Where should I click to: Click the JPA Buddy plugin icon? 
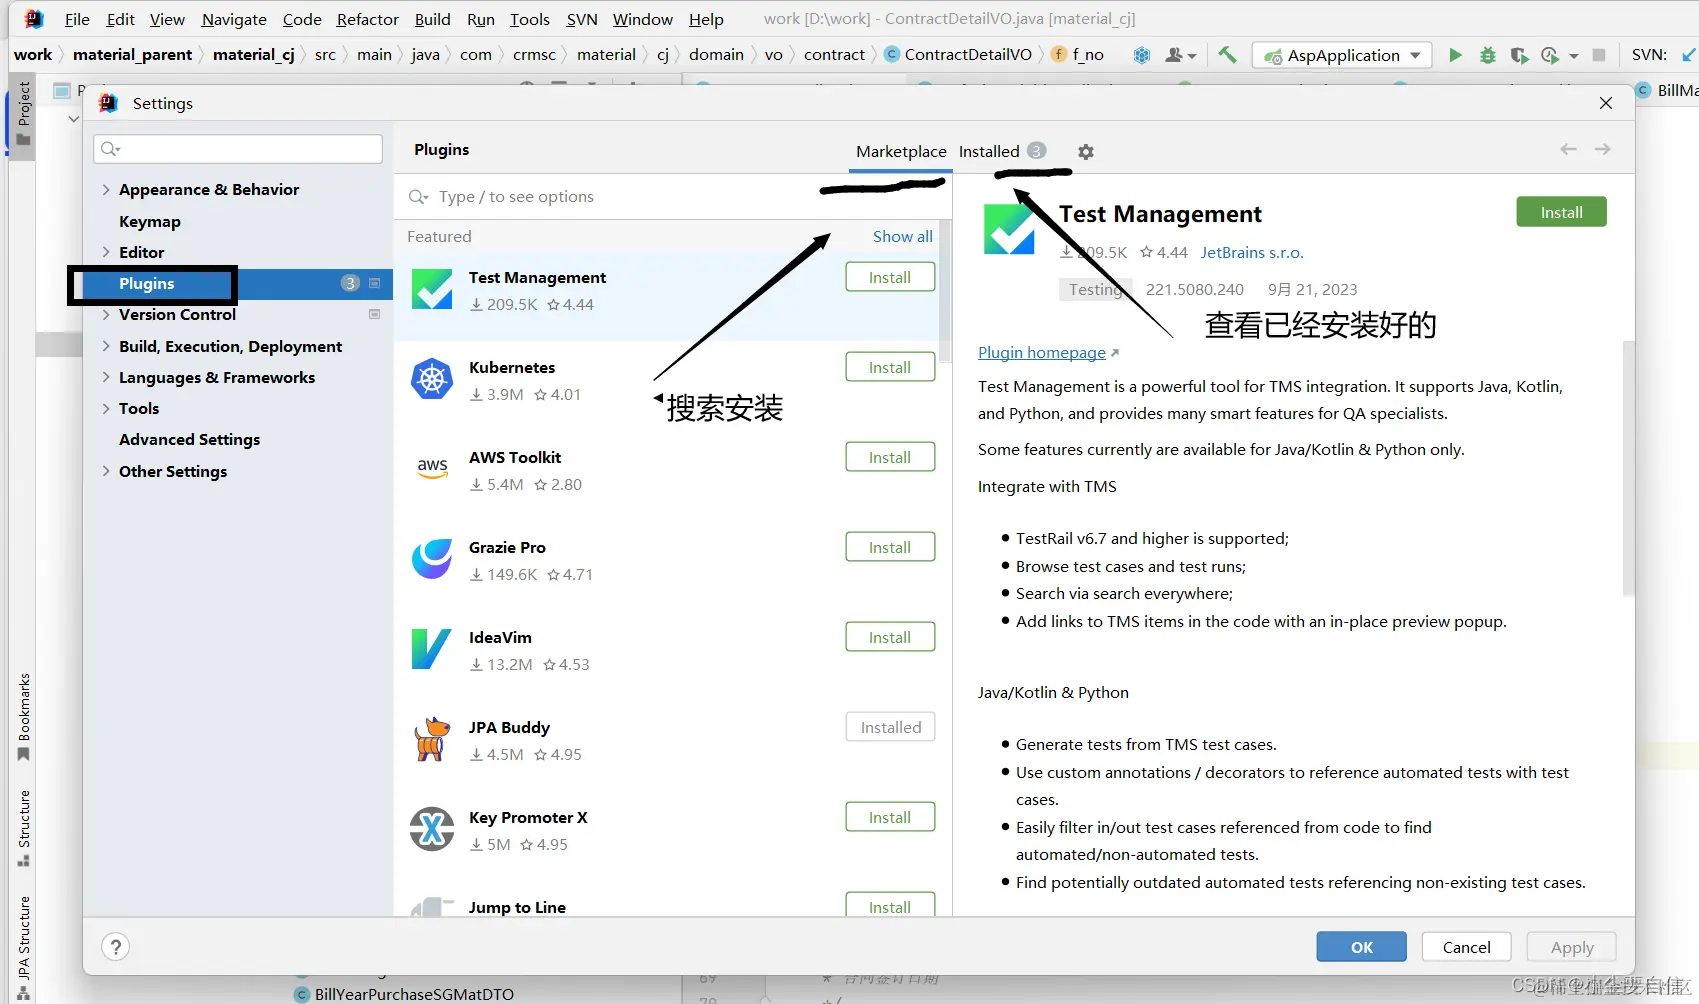(432, 739)
